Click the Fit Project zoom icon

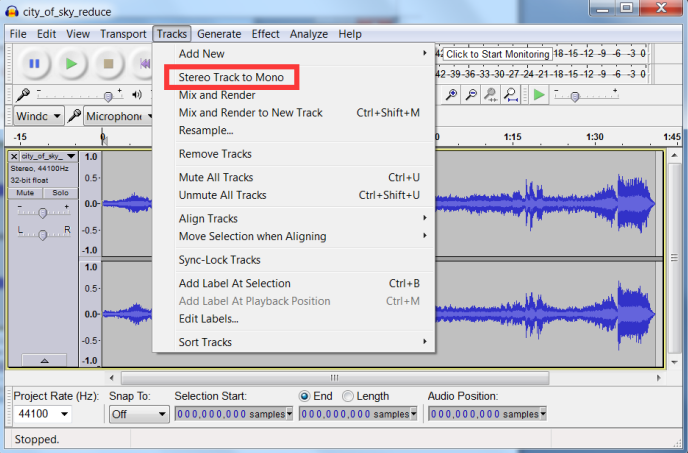(x=511, y=95)
